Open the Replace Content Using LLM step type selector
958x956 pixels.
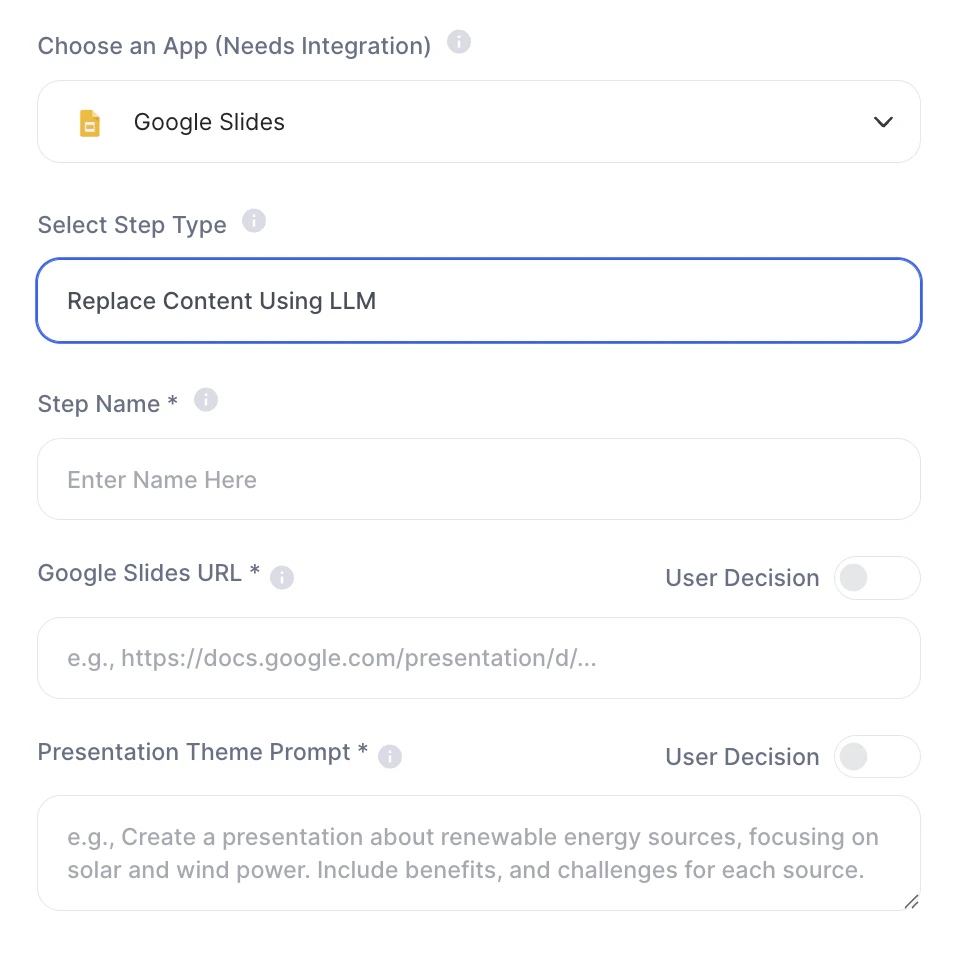478,301
